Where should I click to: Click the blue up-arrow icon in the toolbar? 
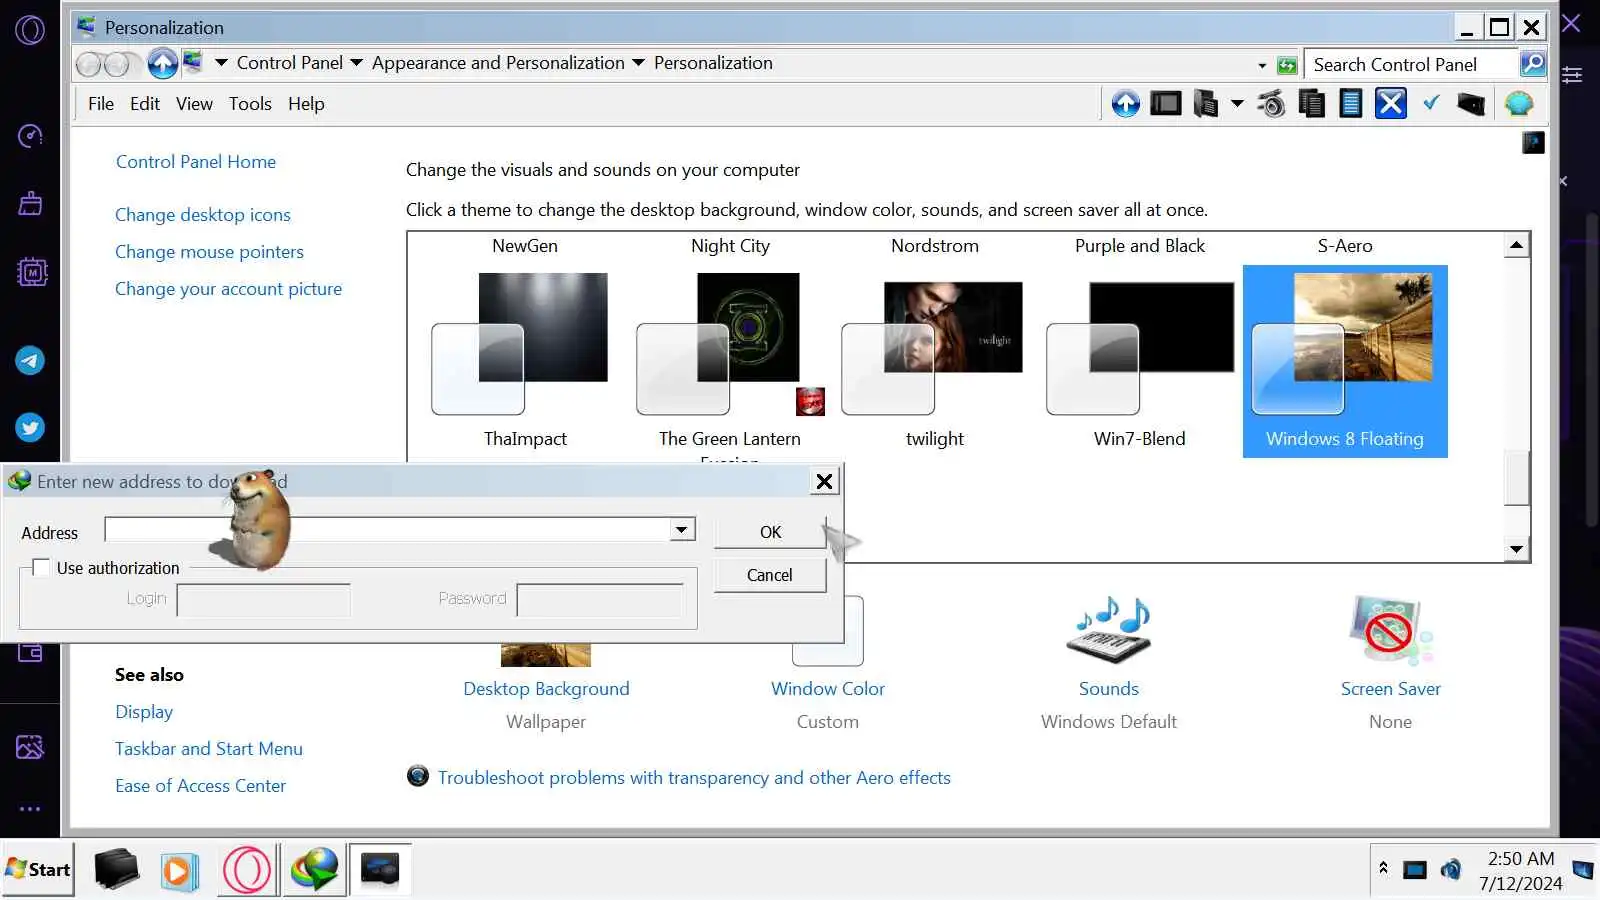click(1126, 103)
